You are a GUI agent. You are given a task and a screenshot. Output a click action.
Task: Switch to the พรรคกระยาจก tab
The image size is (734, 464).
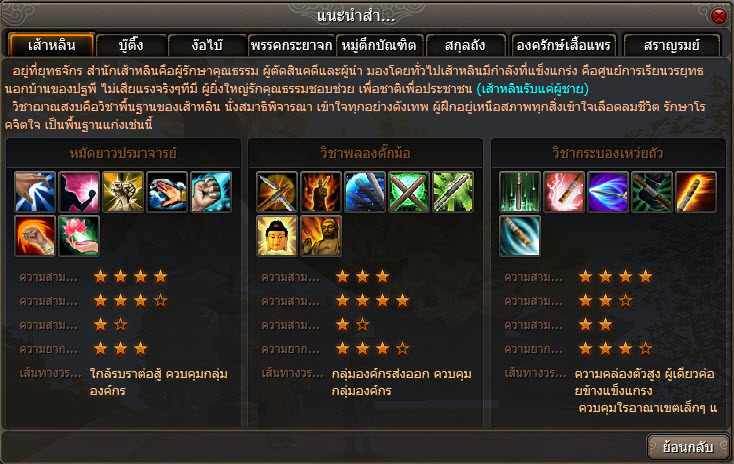coord(292,45)
